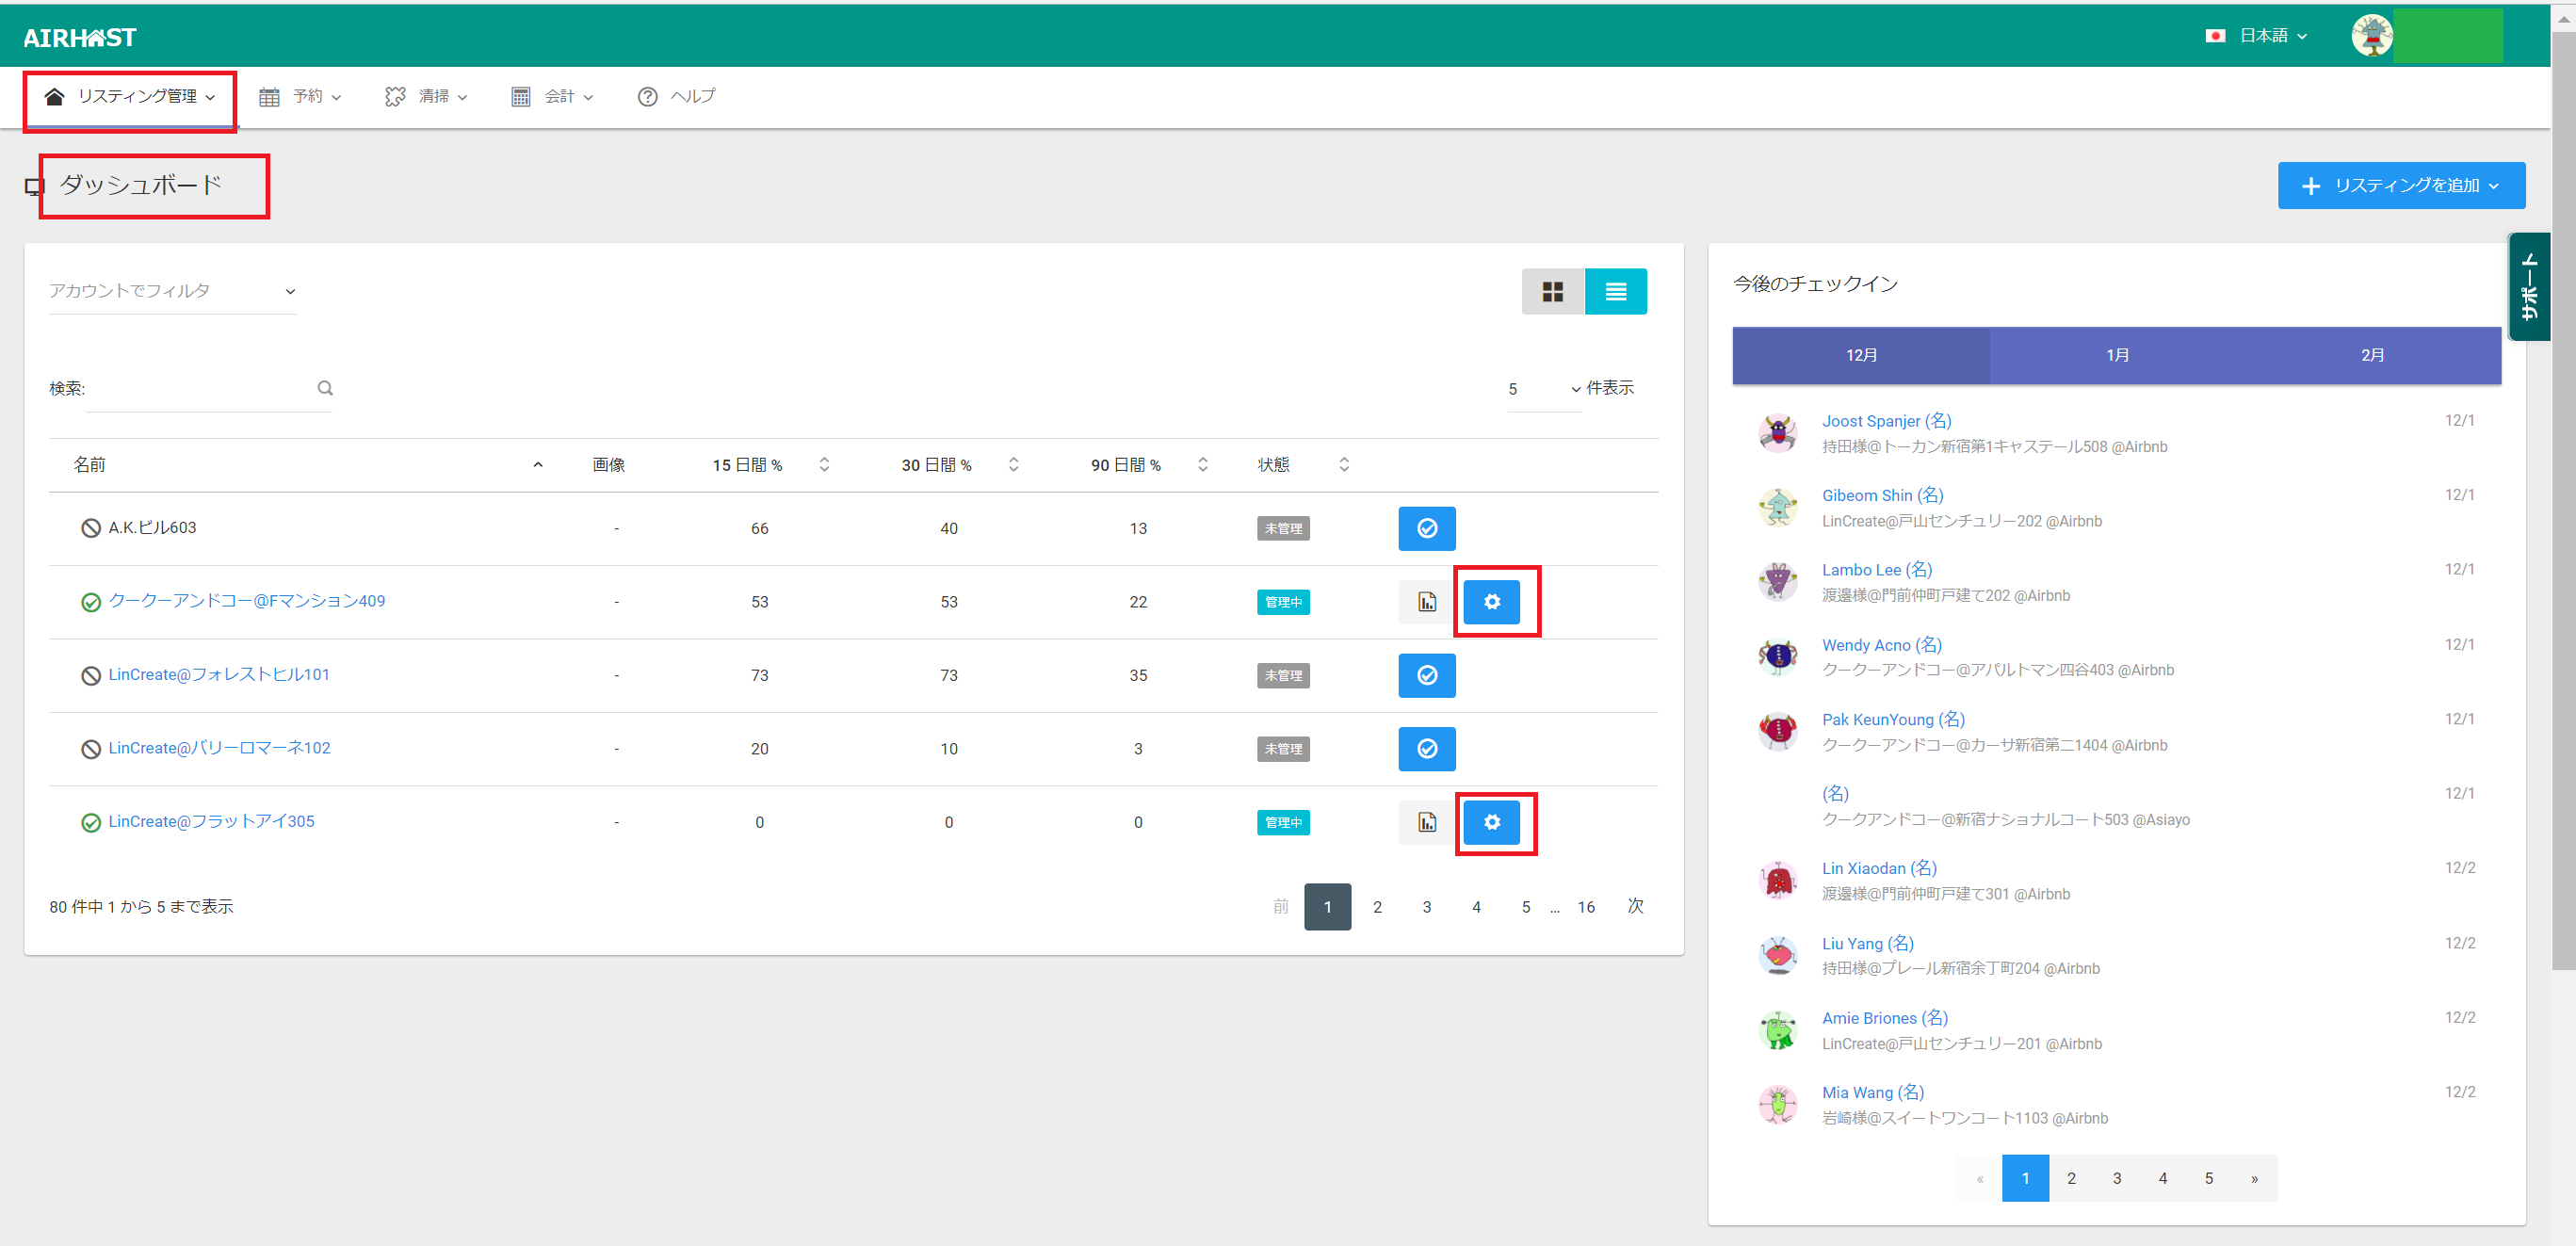The height and width of the screenshot is (1246, 2576).
Task: Open the 予約 menu
Action: point(301,96)
